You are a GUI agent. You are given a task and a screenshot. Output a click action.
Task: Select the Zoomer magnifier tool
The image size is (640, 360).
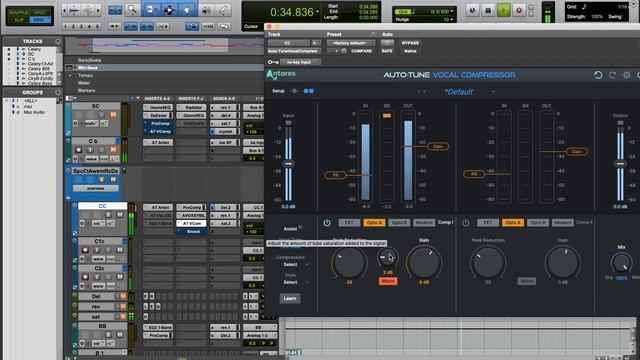point(132,10)
